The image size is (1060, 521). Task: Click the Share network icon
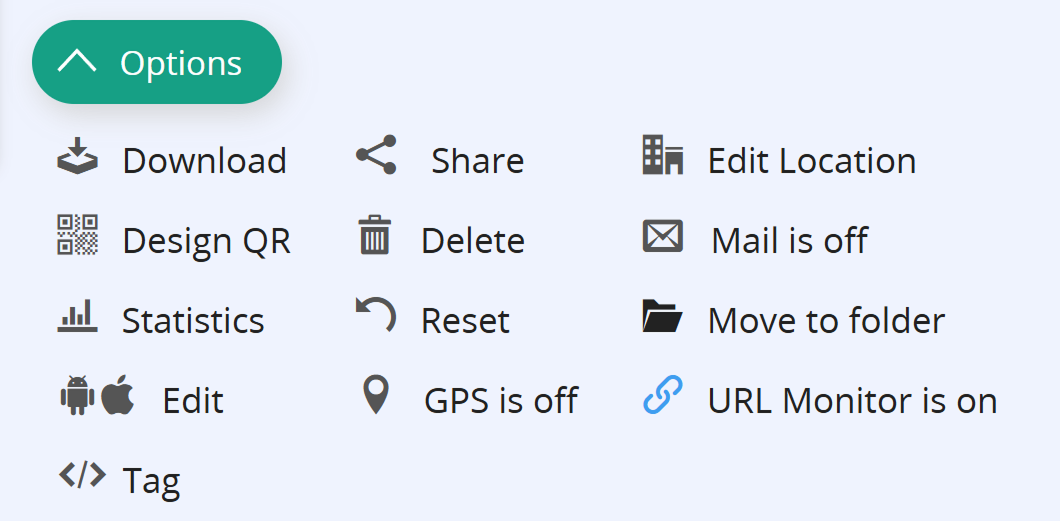click(376, 156)
